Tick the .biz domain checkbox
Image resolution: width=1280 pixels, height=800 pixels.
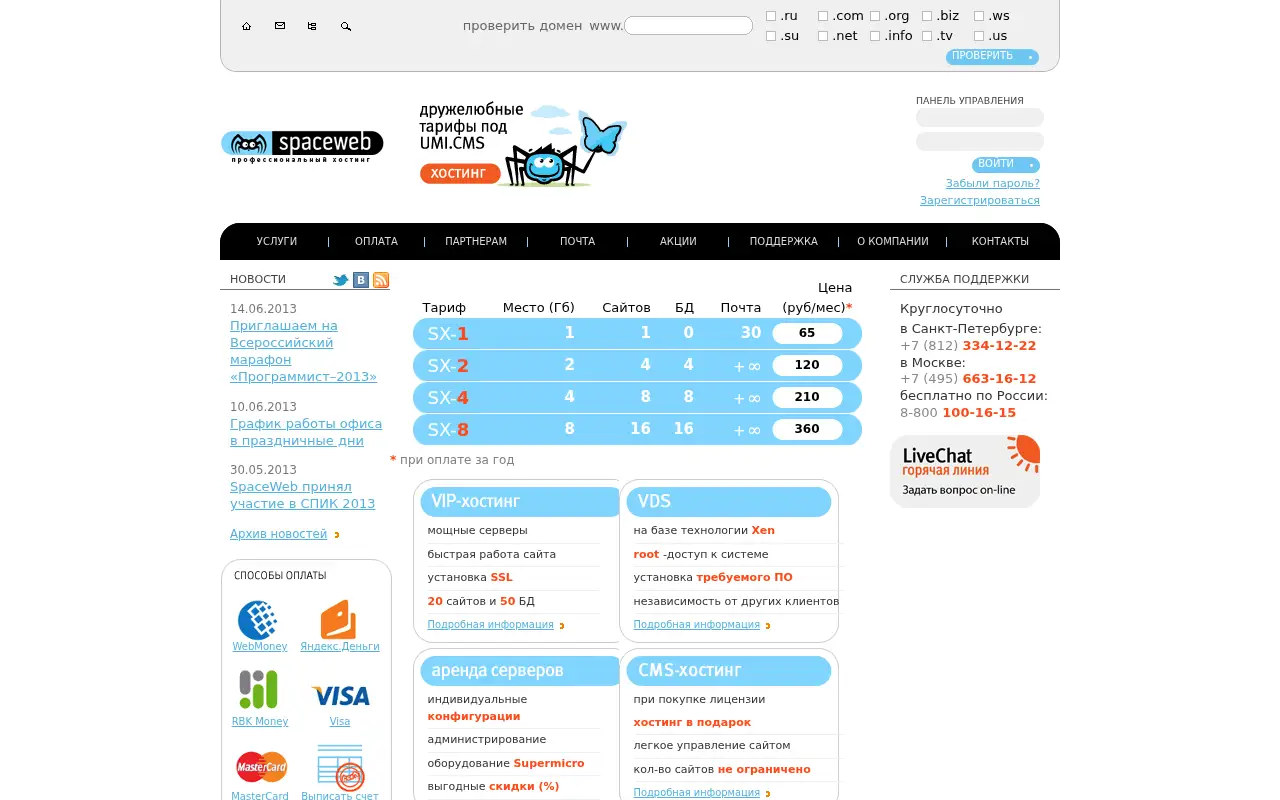pyautogui.click(x=927, y=16)
